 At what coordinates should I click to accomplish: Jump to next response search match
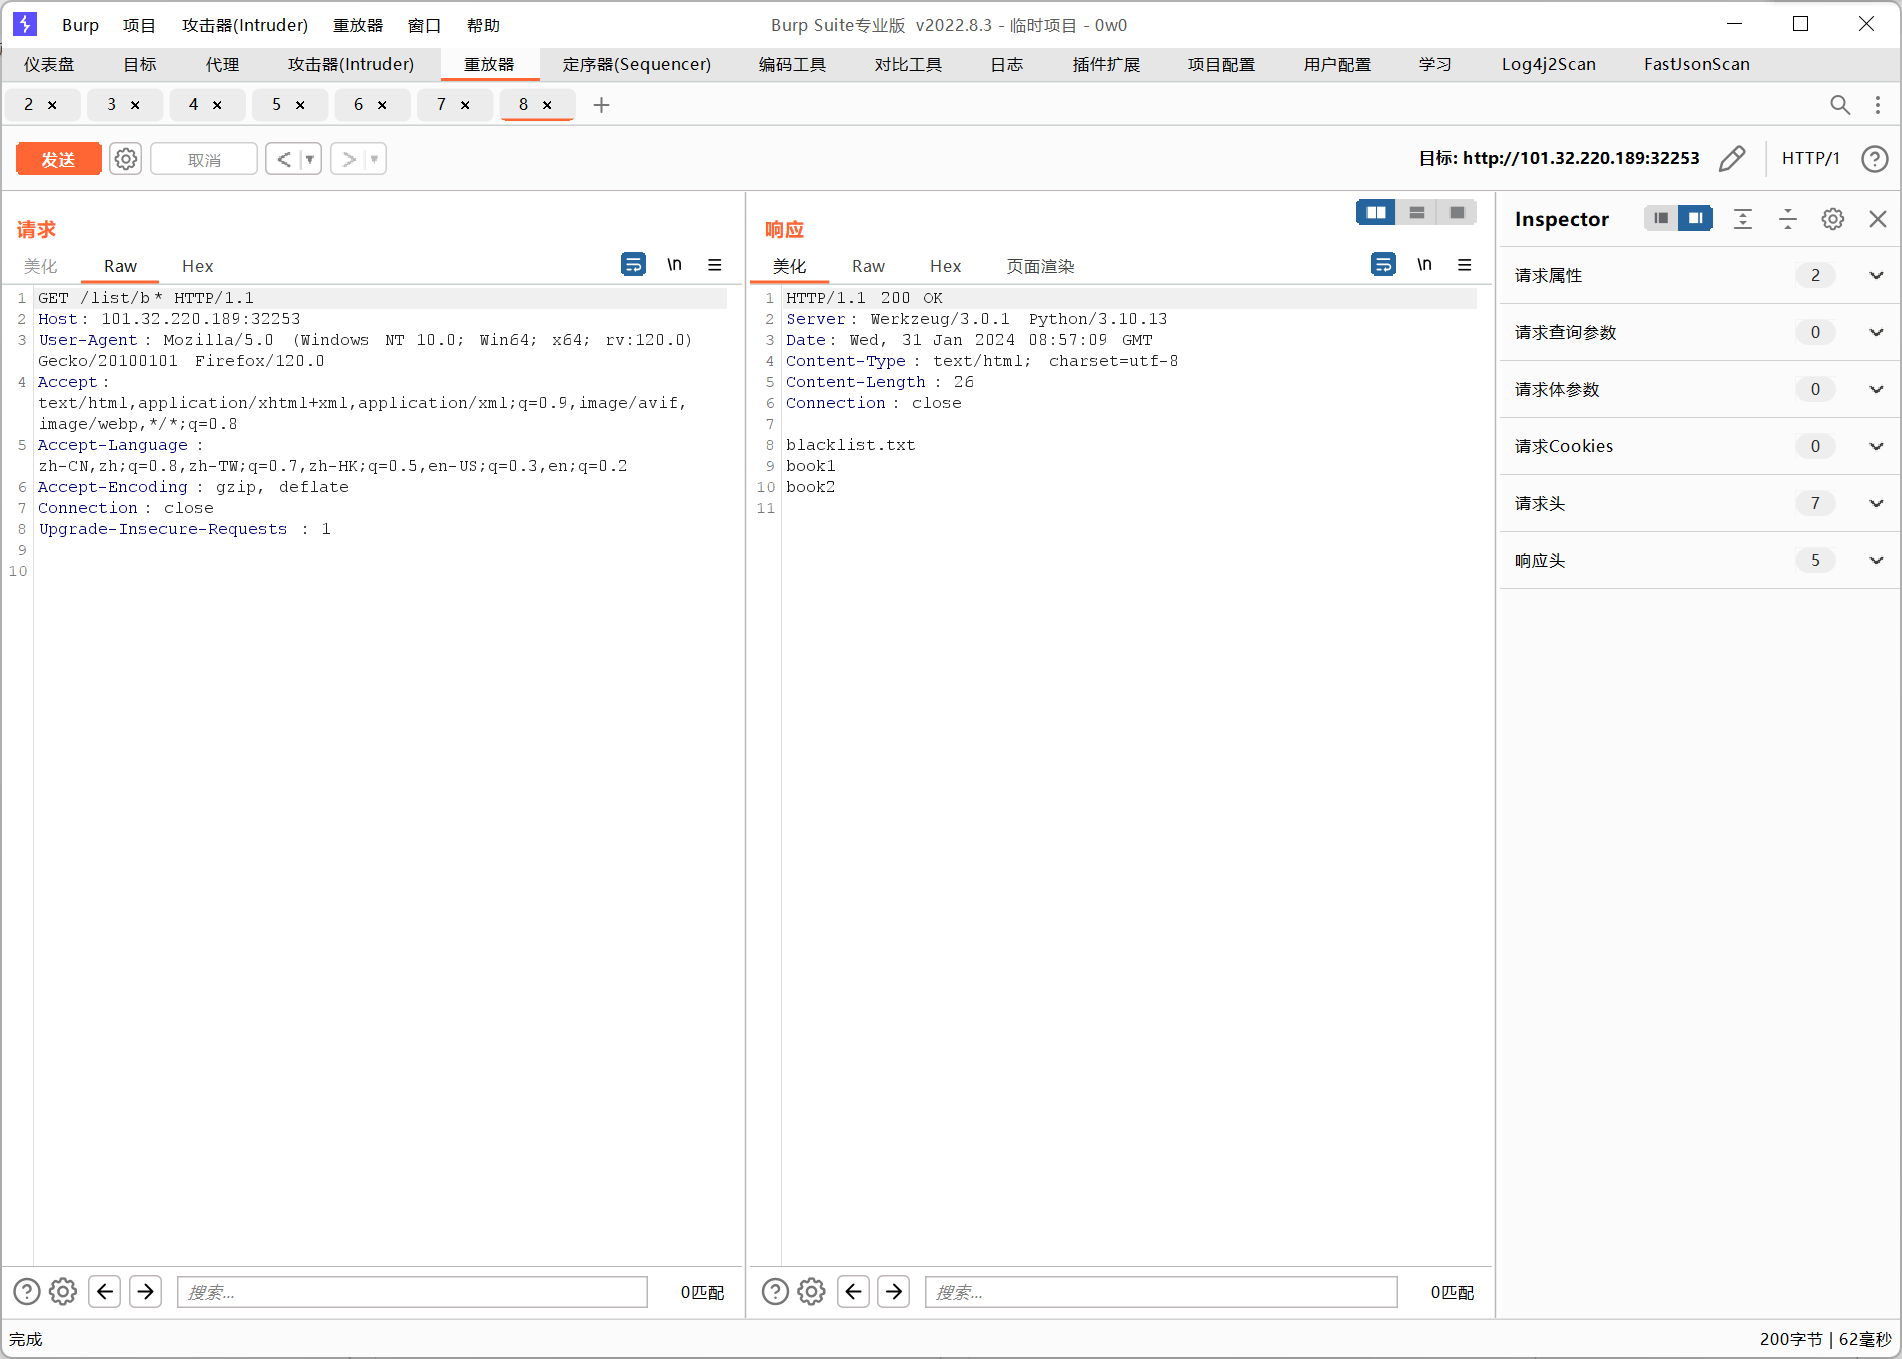coord(894,1292)
